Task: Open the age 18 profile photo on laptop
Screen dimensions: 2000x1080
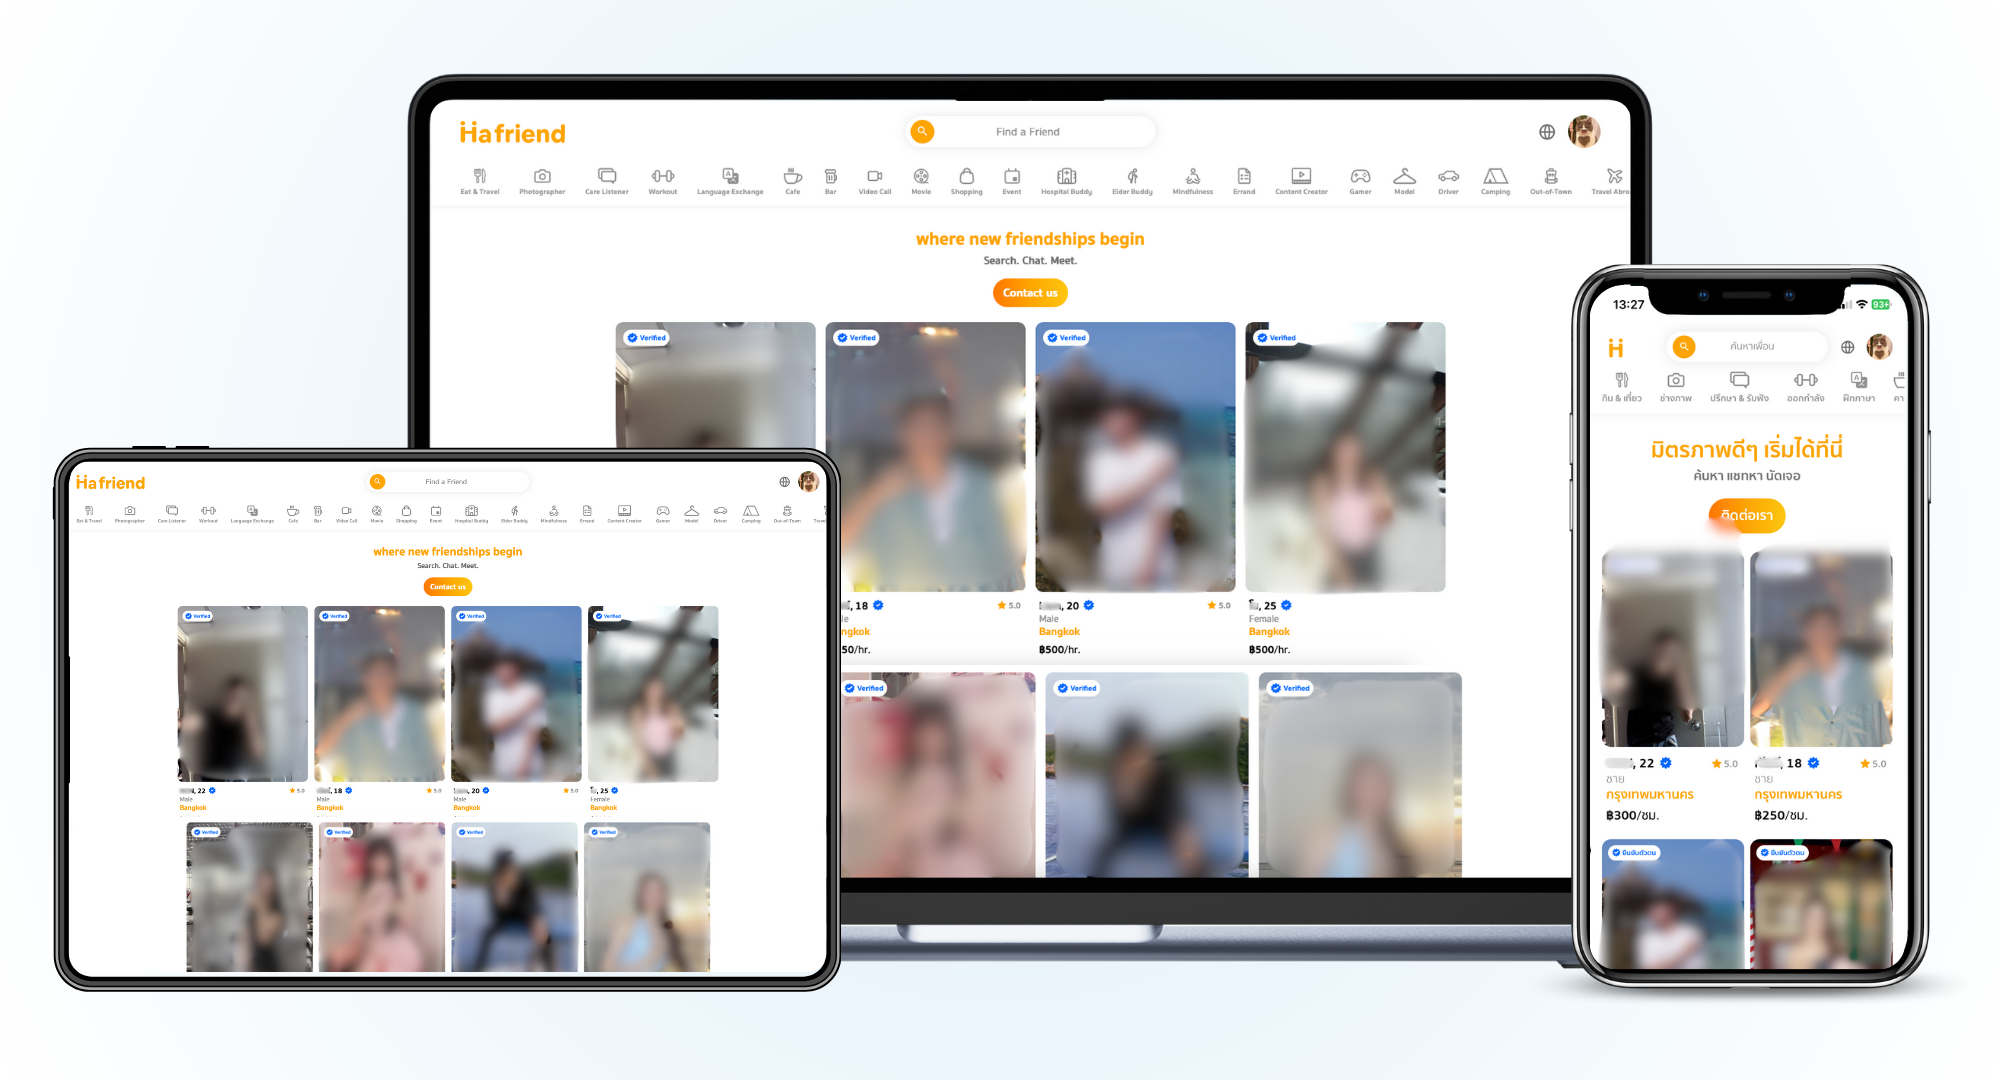Action: tap(925, 457)
